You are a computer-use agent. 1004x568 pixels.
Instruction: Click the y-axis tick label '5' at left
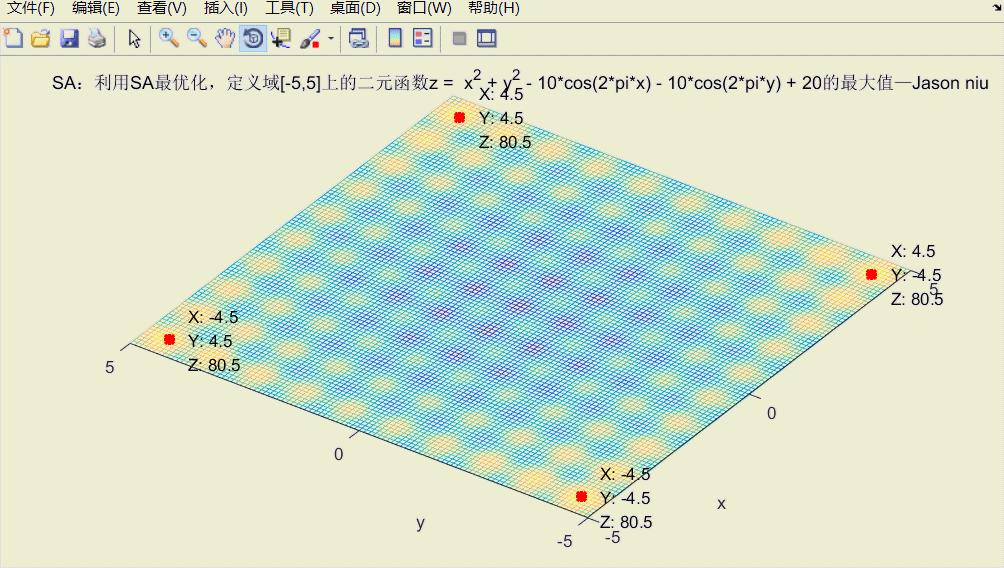[110, 367]
